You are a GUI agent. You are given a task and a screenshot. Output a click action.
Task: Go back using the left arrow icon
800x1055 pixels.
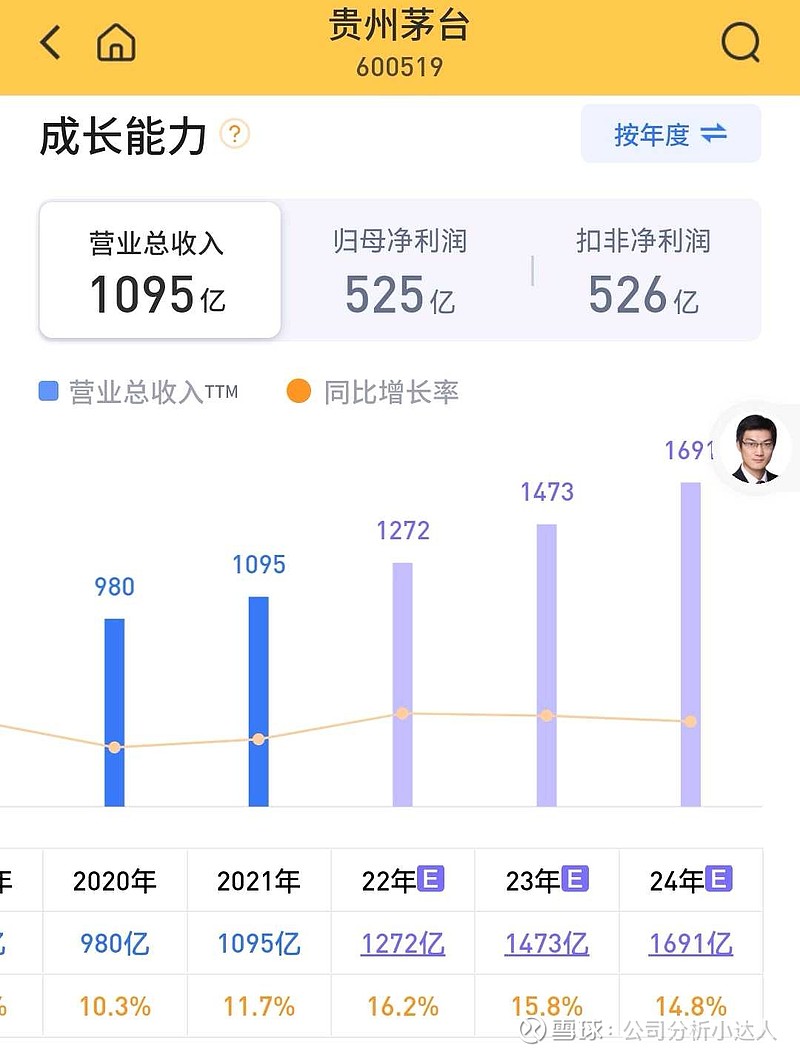[x=50, y=43]
